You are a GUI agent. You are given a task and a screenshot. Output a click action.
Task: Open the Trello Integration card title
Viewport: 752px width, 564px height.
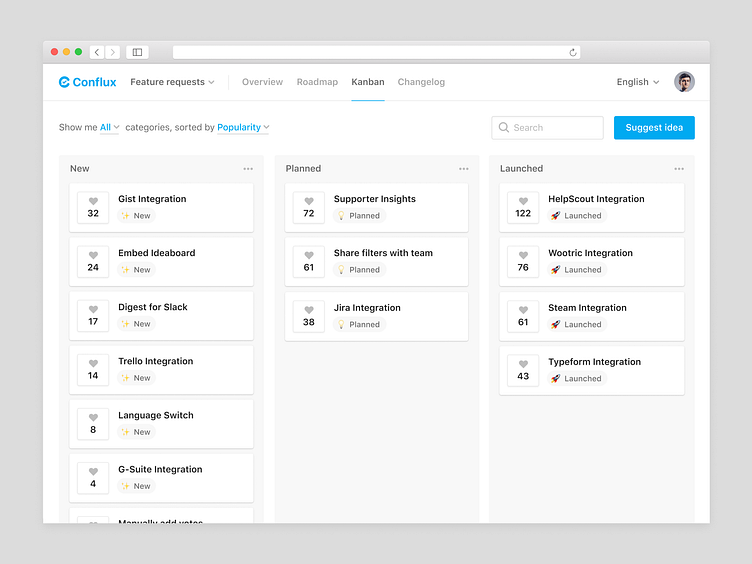tap(155, 361)
